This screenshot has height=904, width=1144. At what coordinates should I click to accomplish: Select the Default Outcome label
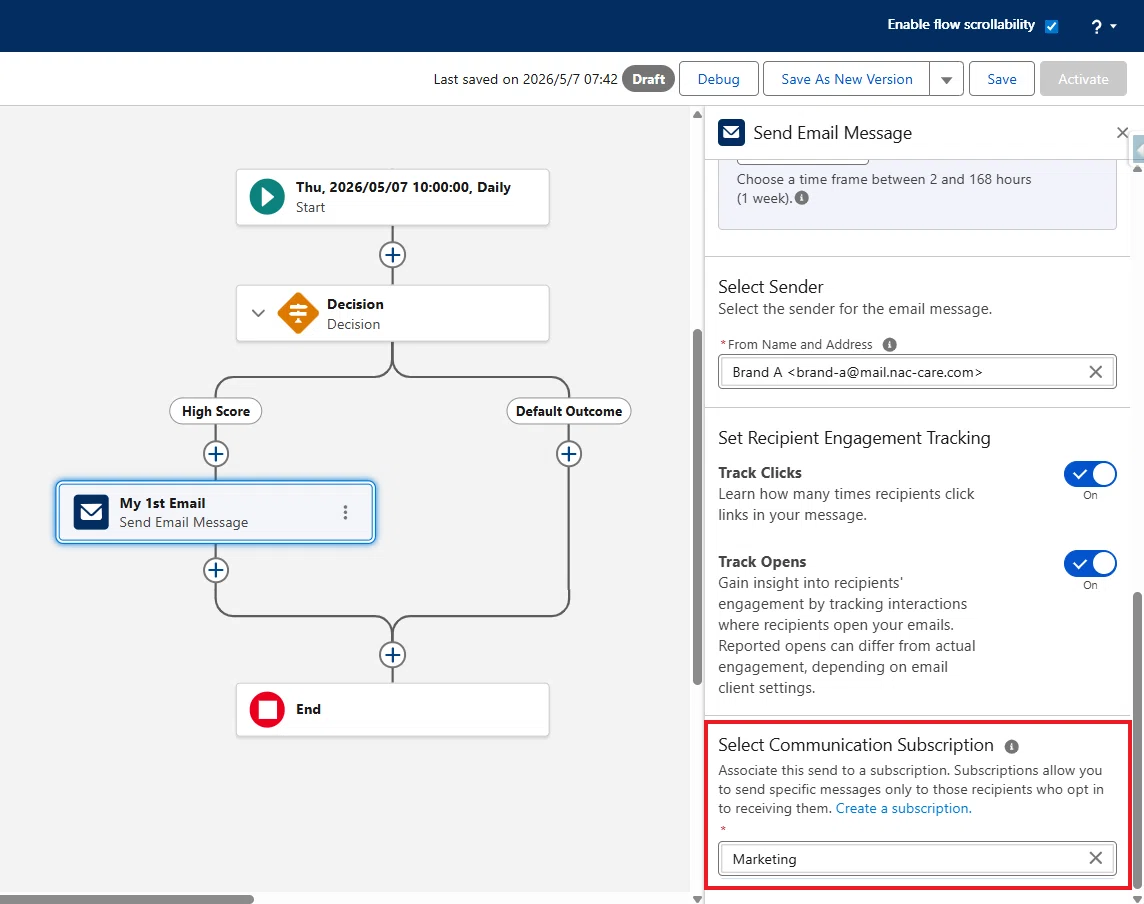tap(568, 412)
